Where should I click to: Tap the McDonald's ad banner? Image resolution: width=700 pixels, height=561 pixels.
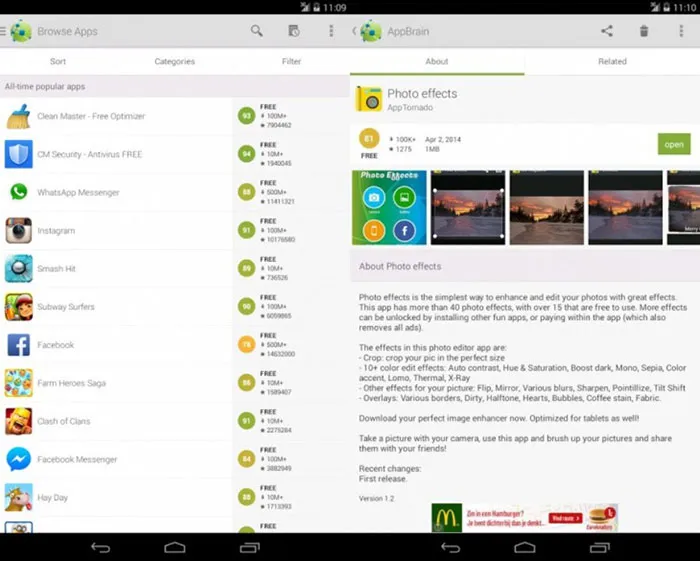525,518
